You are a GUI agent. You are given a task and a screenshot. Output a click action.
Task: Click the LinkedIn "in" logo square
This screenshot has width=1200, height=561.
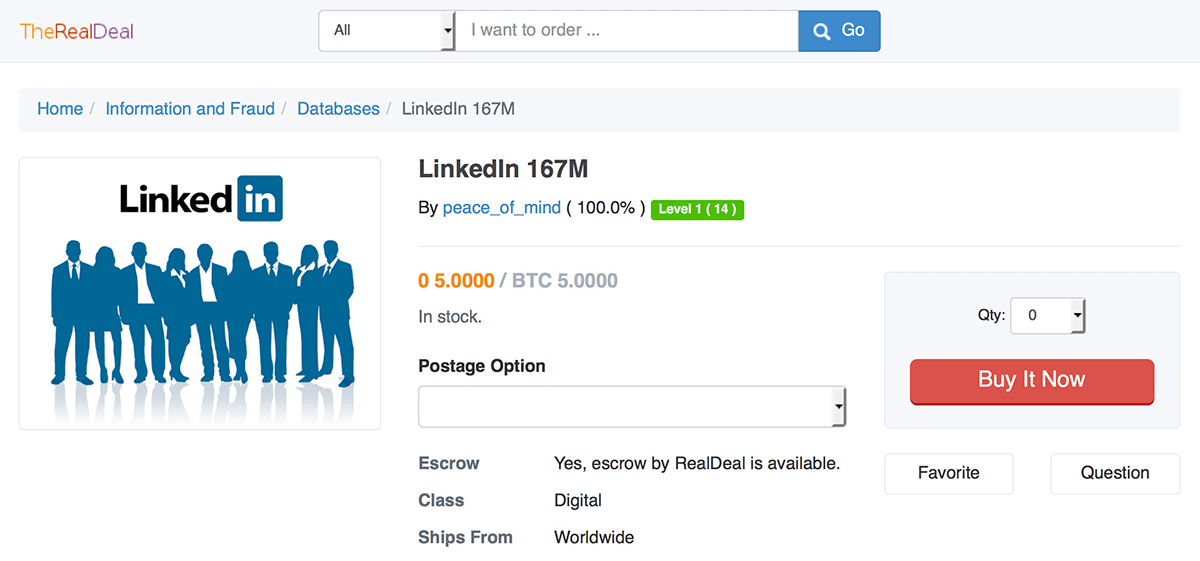pyautogui.click(x=260, y=198)
